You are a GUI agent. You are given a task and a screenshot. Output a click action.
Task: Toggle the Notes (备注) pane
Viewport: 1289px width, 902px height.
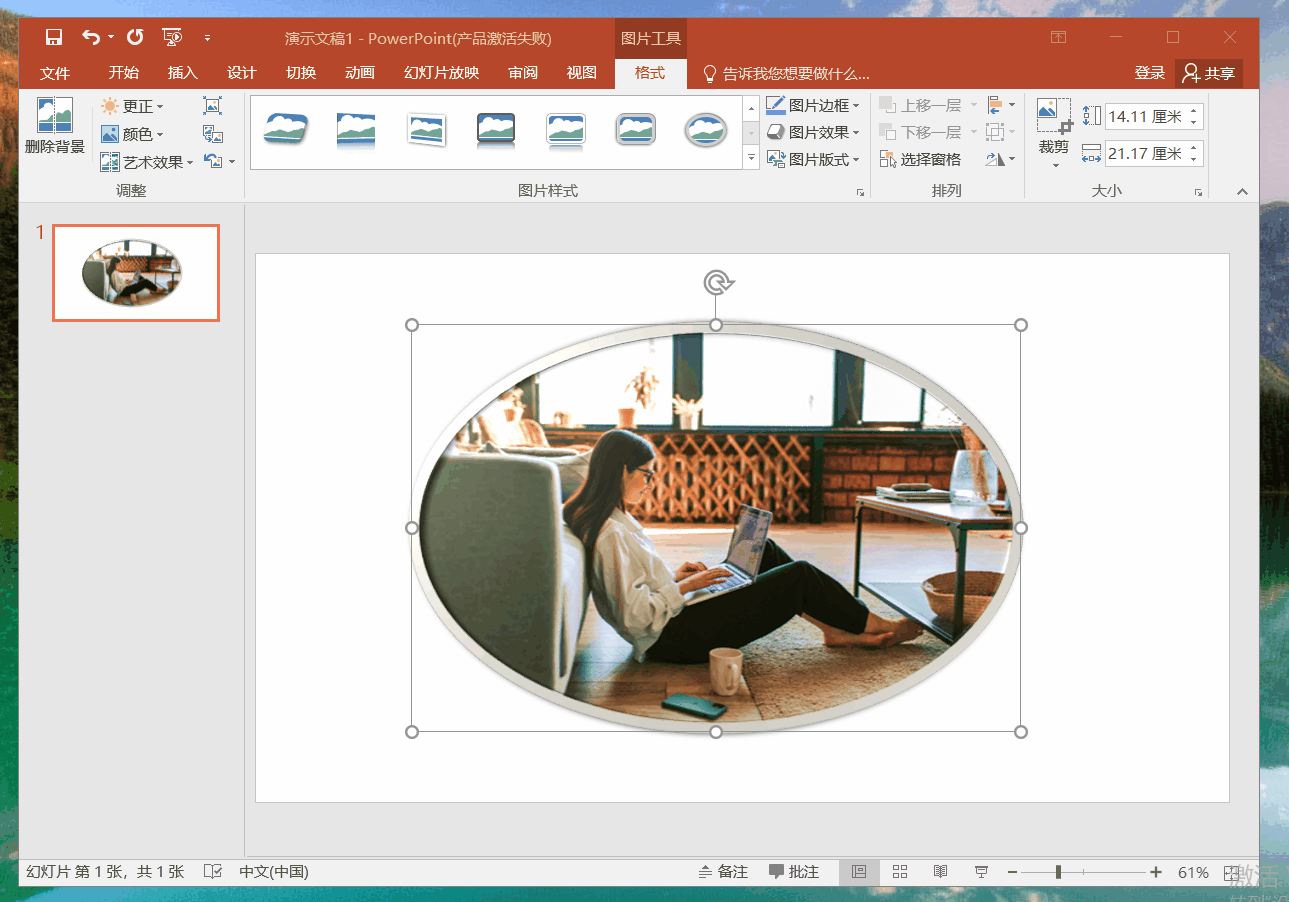point(723,872)
